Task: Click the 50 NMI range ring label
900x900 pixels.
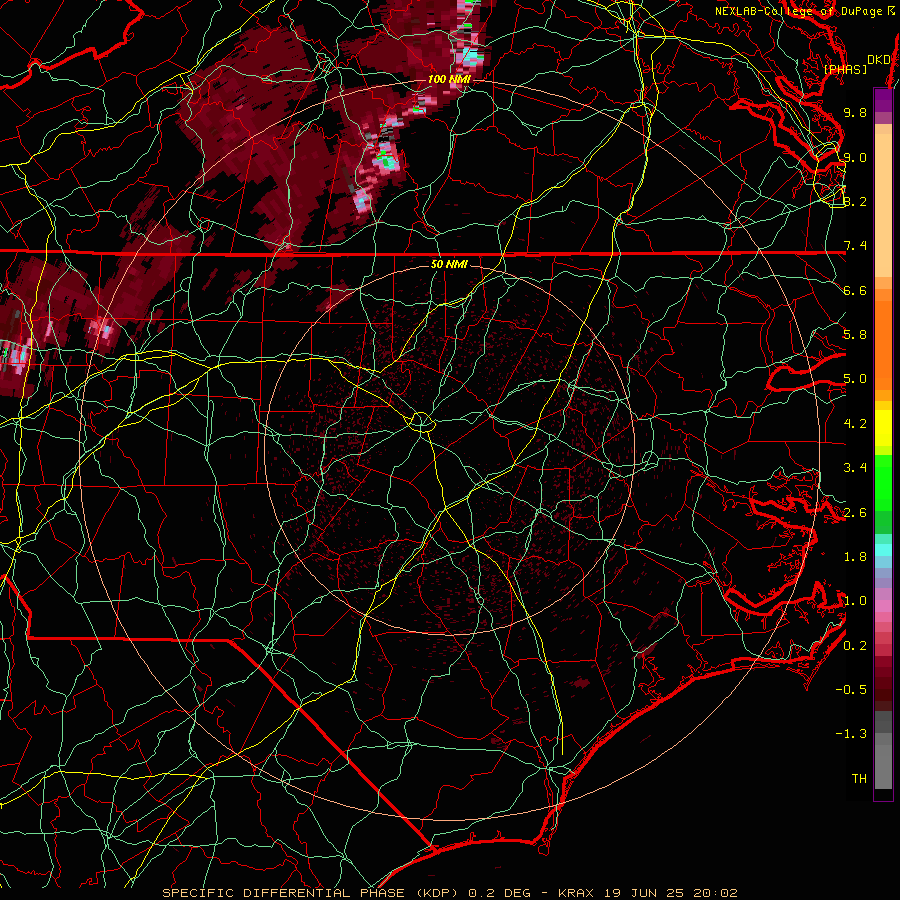Action: [x=449, y=264]
